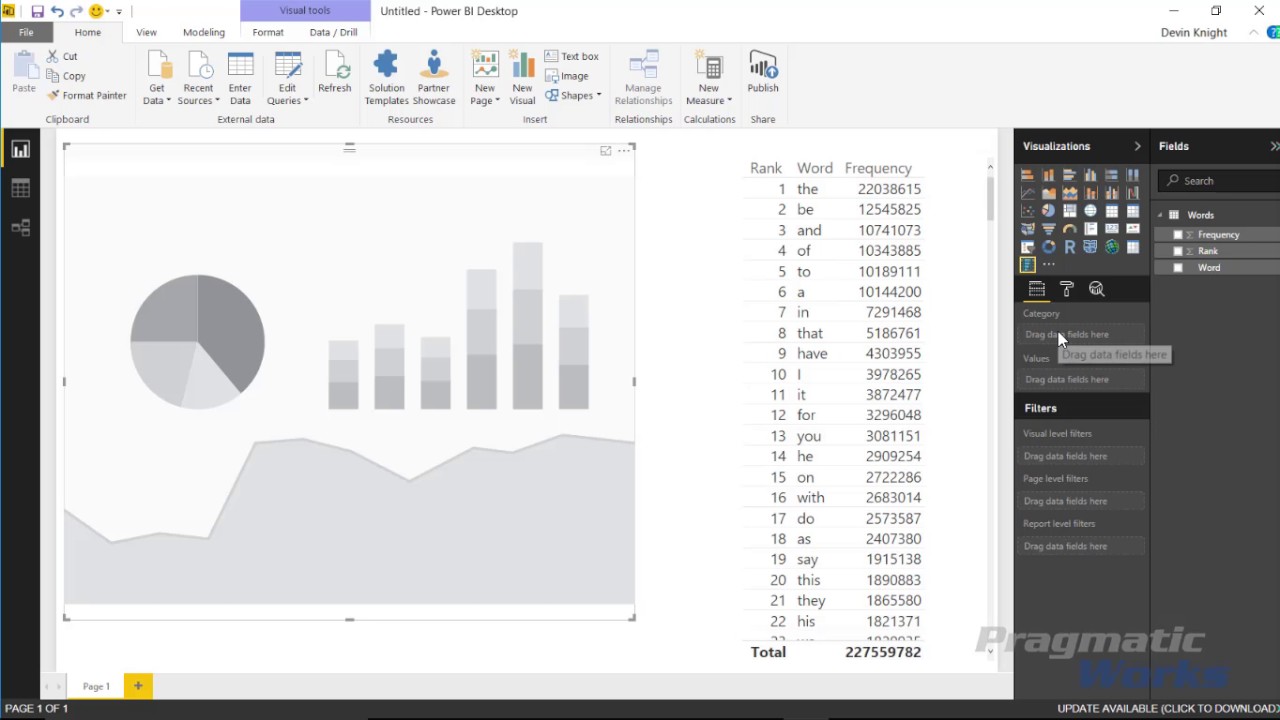Image resolution: width=1280 pixels, height=720 pixels.
Task: Click the Frequency column header in table
Action: click(x=878, y=168)
